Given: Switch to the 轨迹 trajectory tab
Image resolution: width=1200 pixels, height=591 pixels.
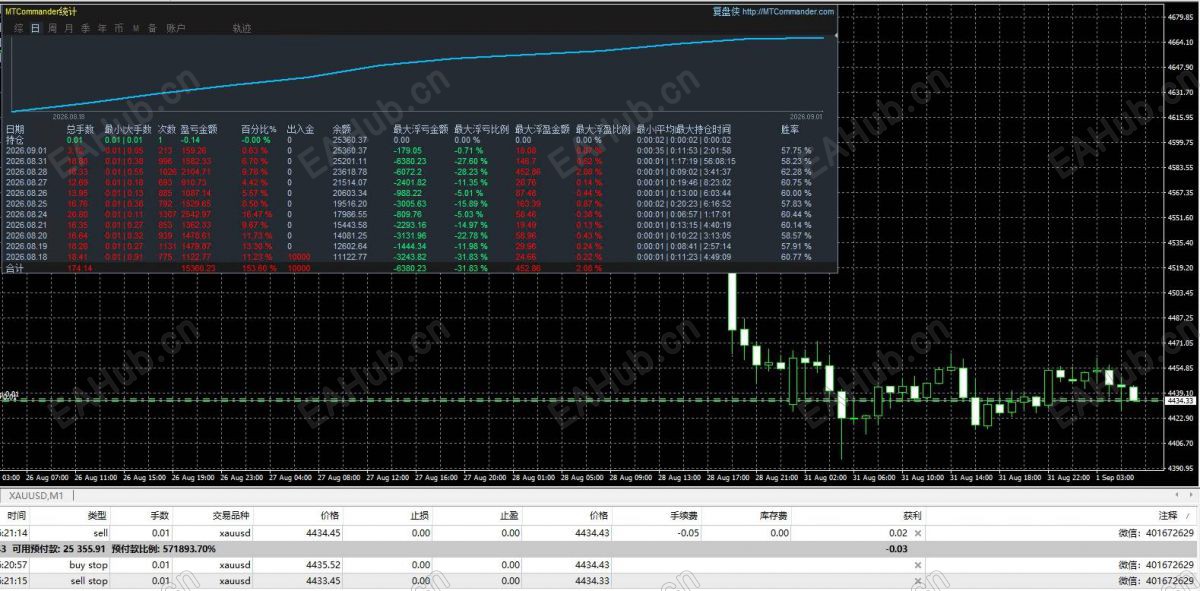Looking at the screenshot, I should [x=241, y=29].
